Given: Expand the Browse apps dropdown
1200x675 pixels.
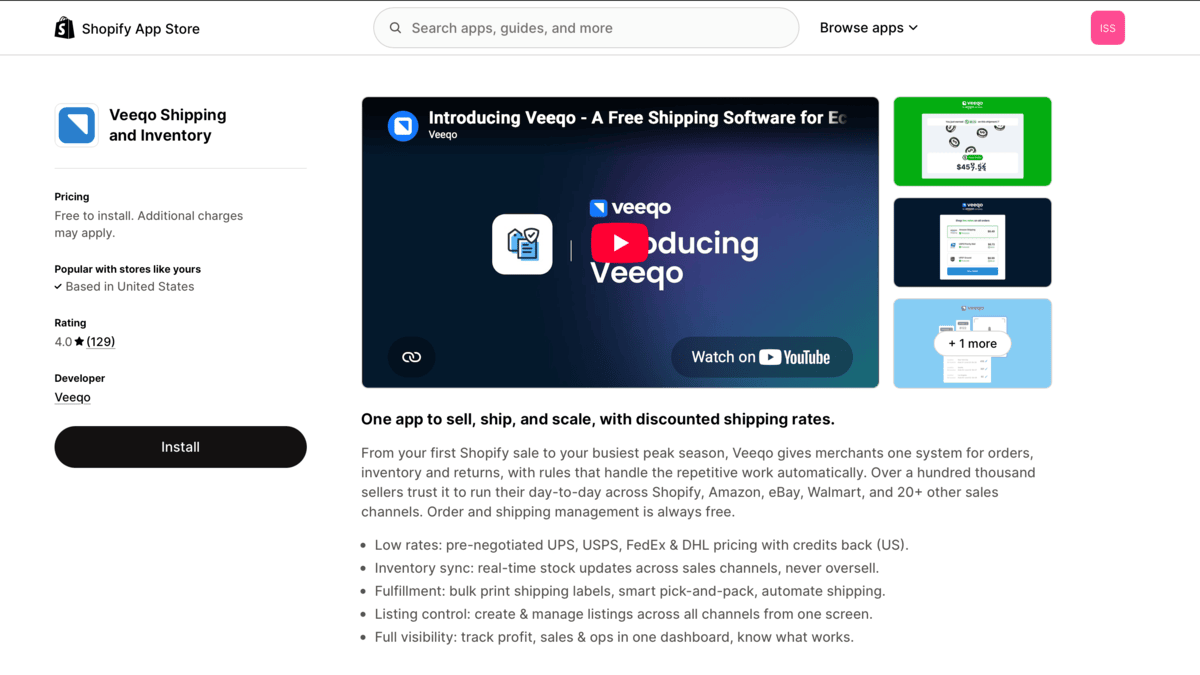Looking at the screenshot, I should (x=868, y=28).
